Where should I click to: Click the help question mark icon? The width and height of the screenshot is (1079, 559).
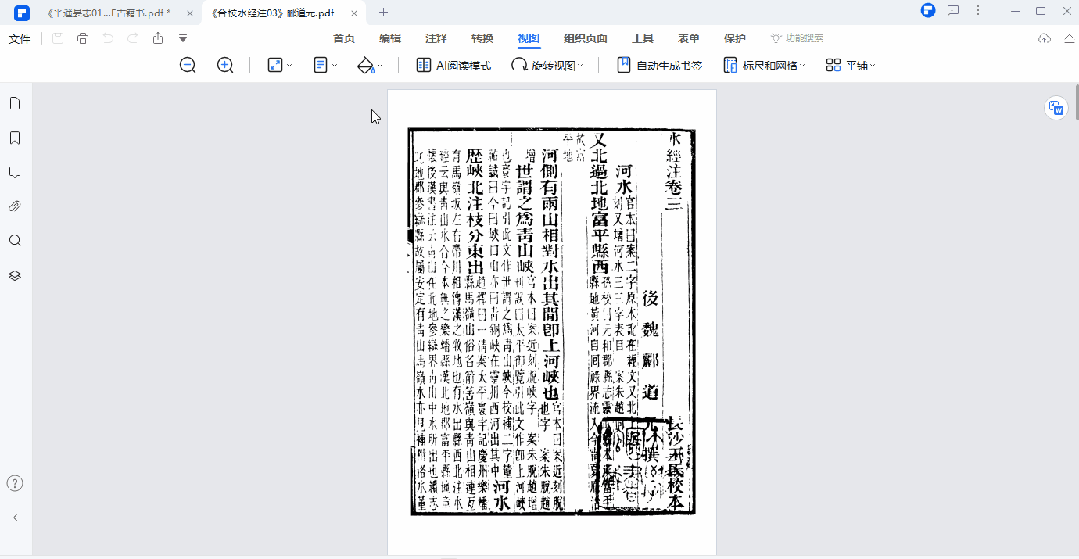click(15, 483)
